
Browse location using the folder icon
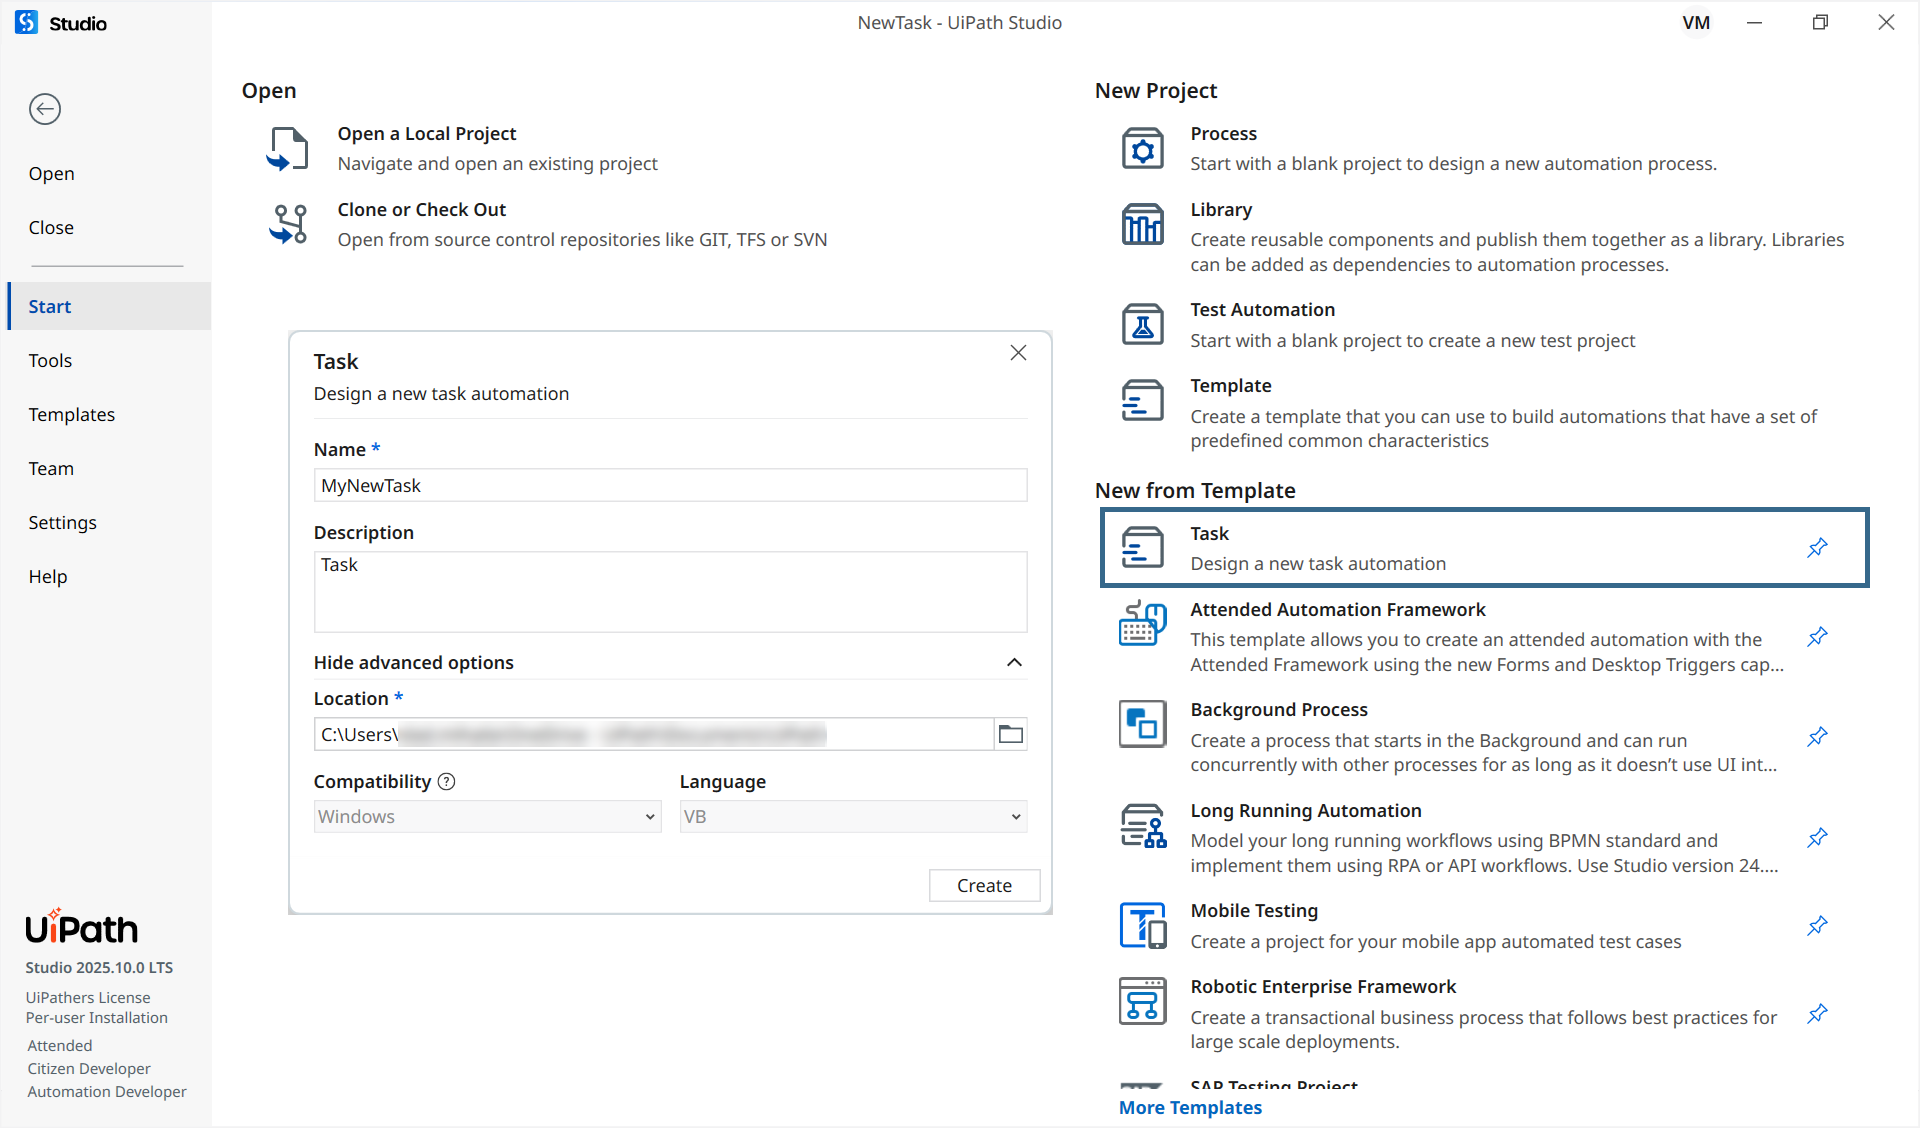pos(1011,734)
